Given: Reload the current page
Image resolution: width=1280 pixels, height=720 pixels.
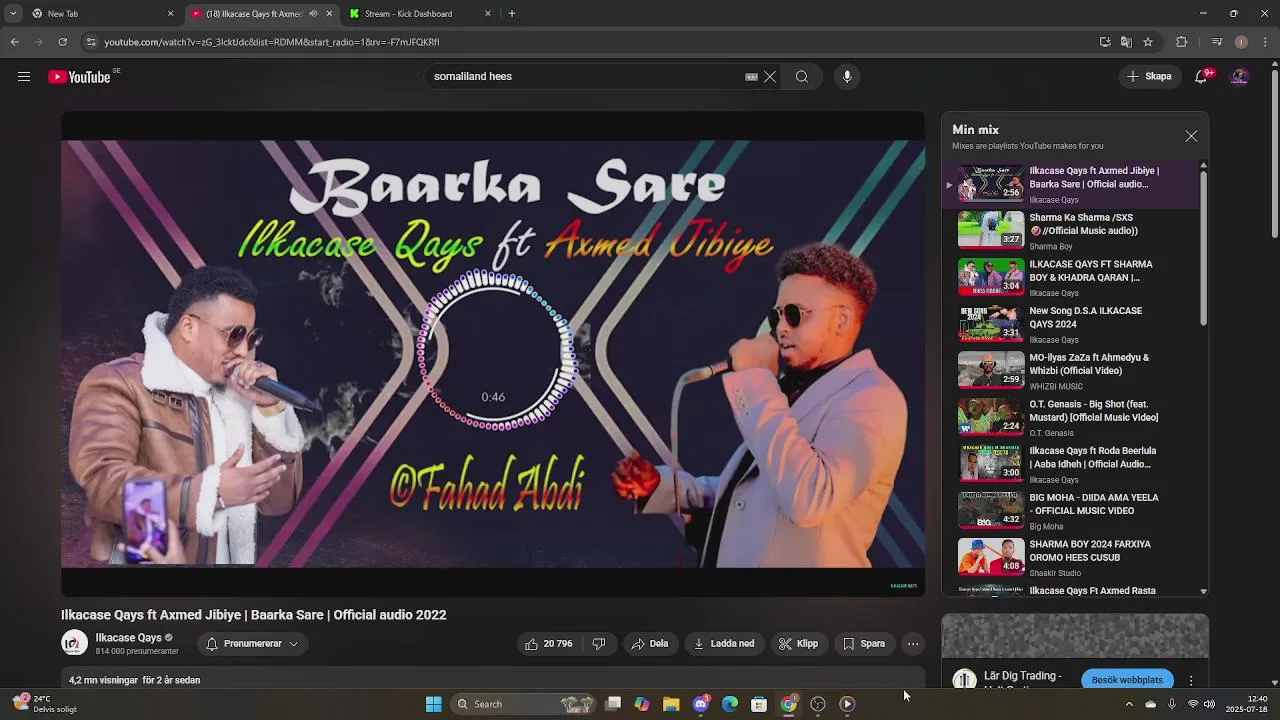Looking at the screenshot, I should [x=62, y=42].
